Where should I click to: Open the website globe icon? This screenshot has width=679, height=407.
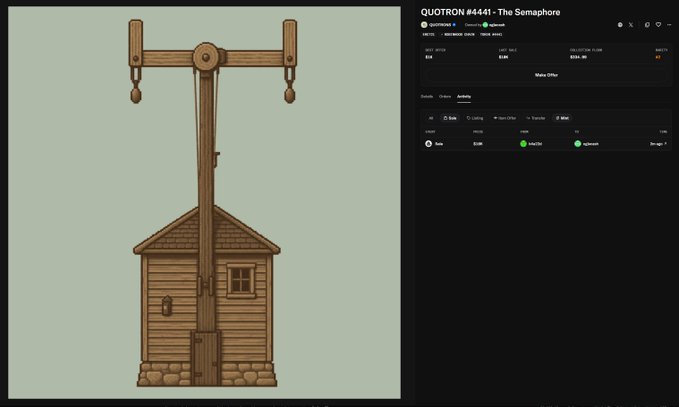pos(620,25)
